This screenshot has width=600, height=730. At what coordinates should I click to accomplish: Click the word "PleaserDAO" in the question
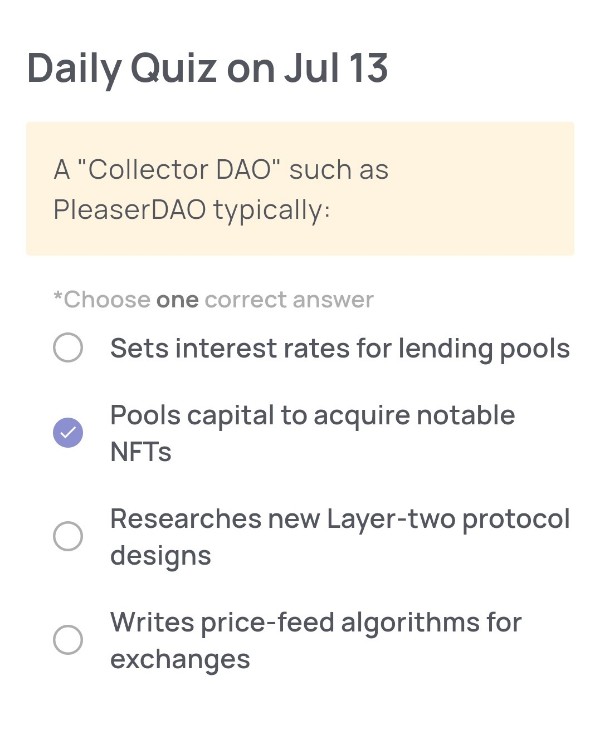(x=130, y=210)
